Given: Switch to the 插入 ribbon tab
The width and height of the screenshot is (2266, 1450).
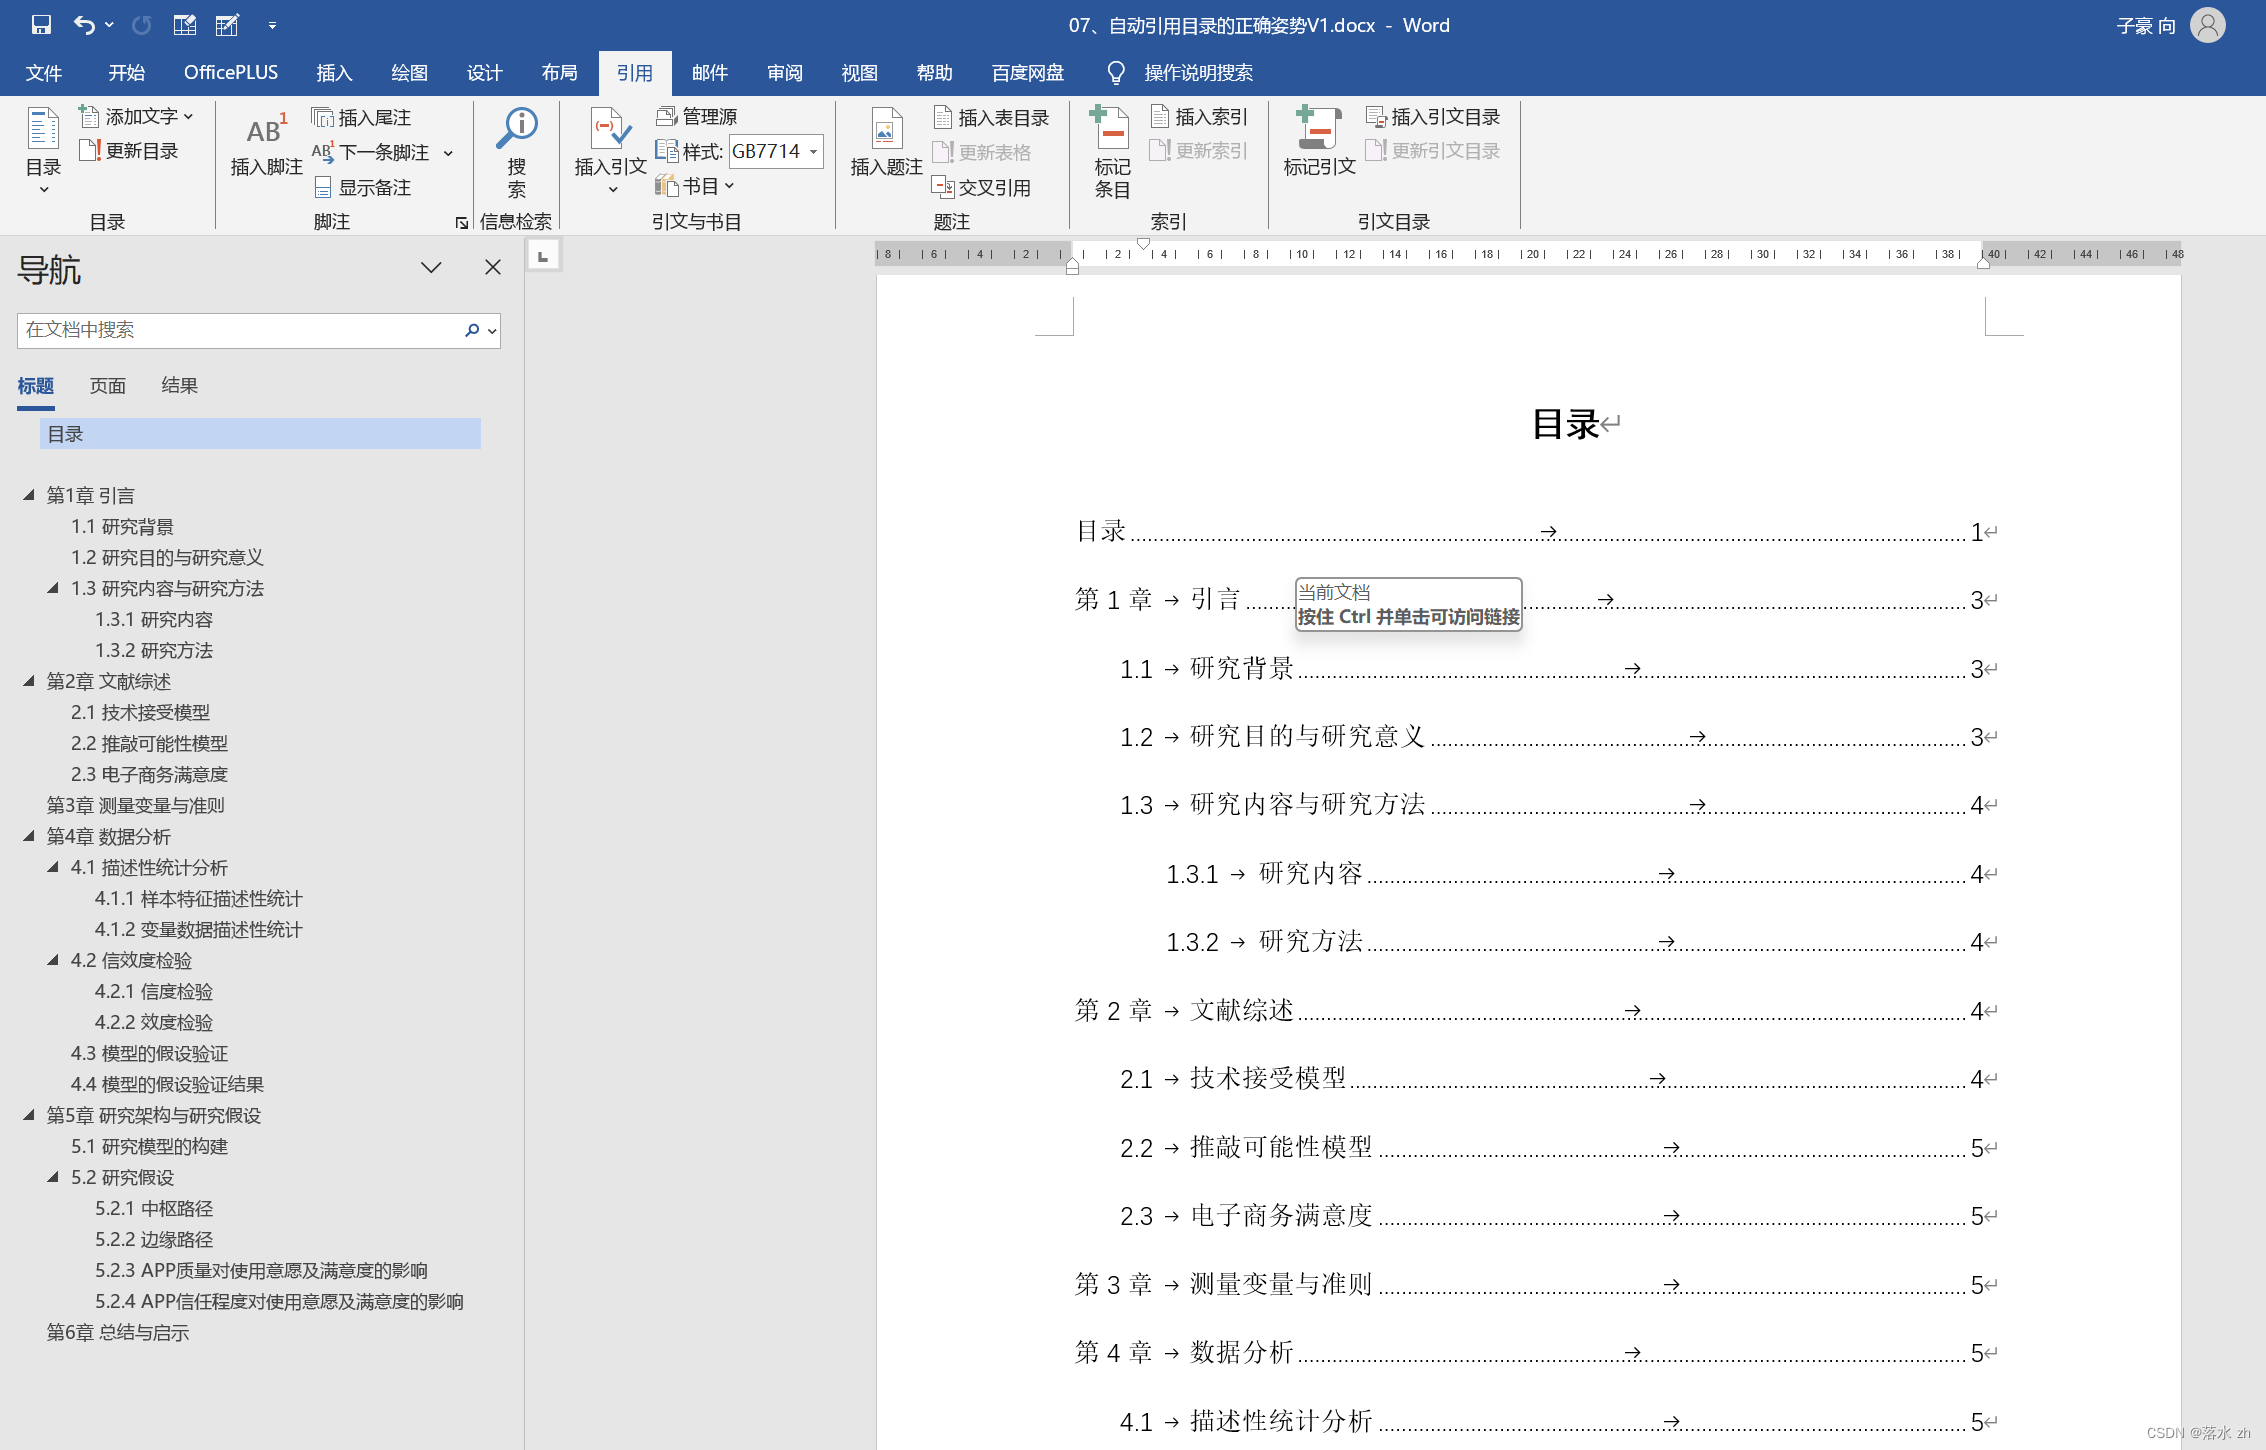Looking at the screenshot, I should coord(334,73).
